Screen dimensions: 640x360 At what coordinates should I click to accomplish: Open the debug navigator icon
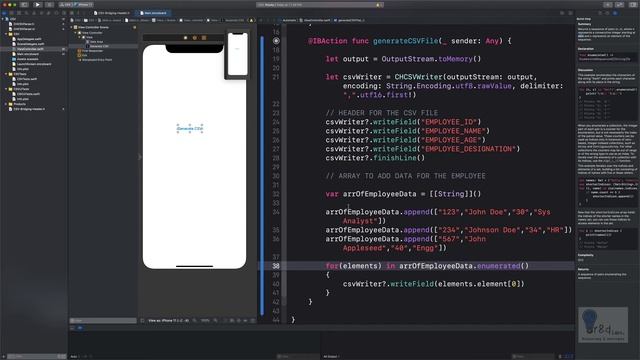48,13
